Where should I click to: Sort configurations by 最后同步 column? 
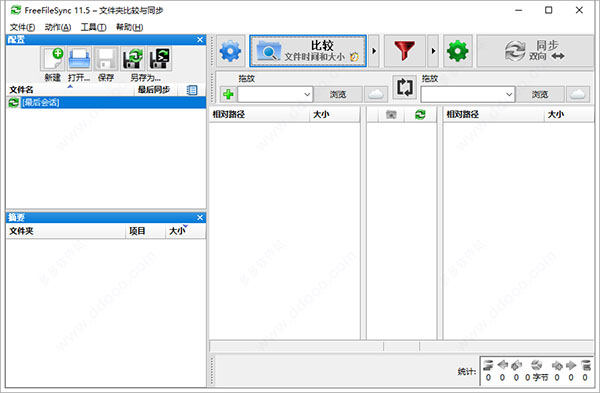pyautogui.click(x=156, y=90)
